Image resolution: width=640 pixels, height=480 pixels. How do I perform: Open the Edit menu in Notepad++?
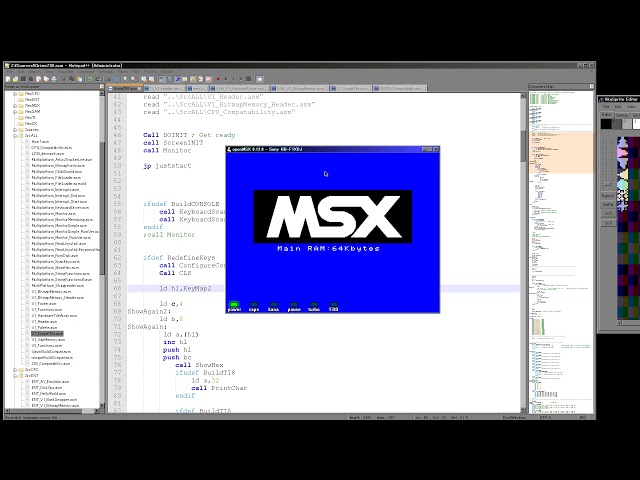coord(21,71)
